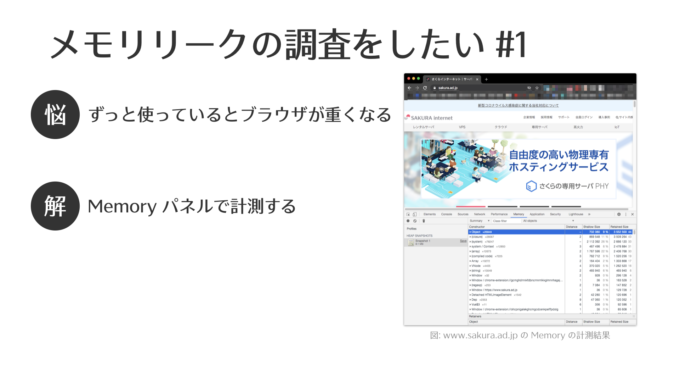This screenshot has width=680, height=383.
Task: Expand the (closure) constructor row
Action: (470, 237)
